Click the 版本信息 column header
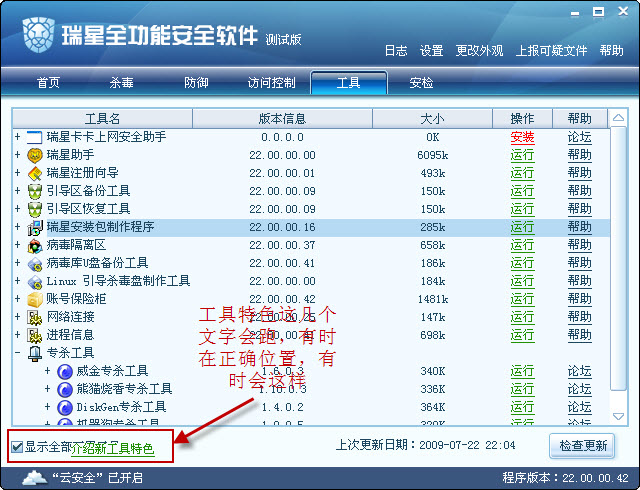This screenshot has height=490, width=640. pos(282,119)
